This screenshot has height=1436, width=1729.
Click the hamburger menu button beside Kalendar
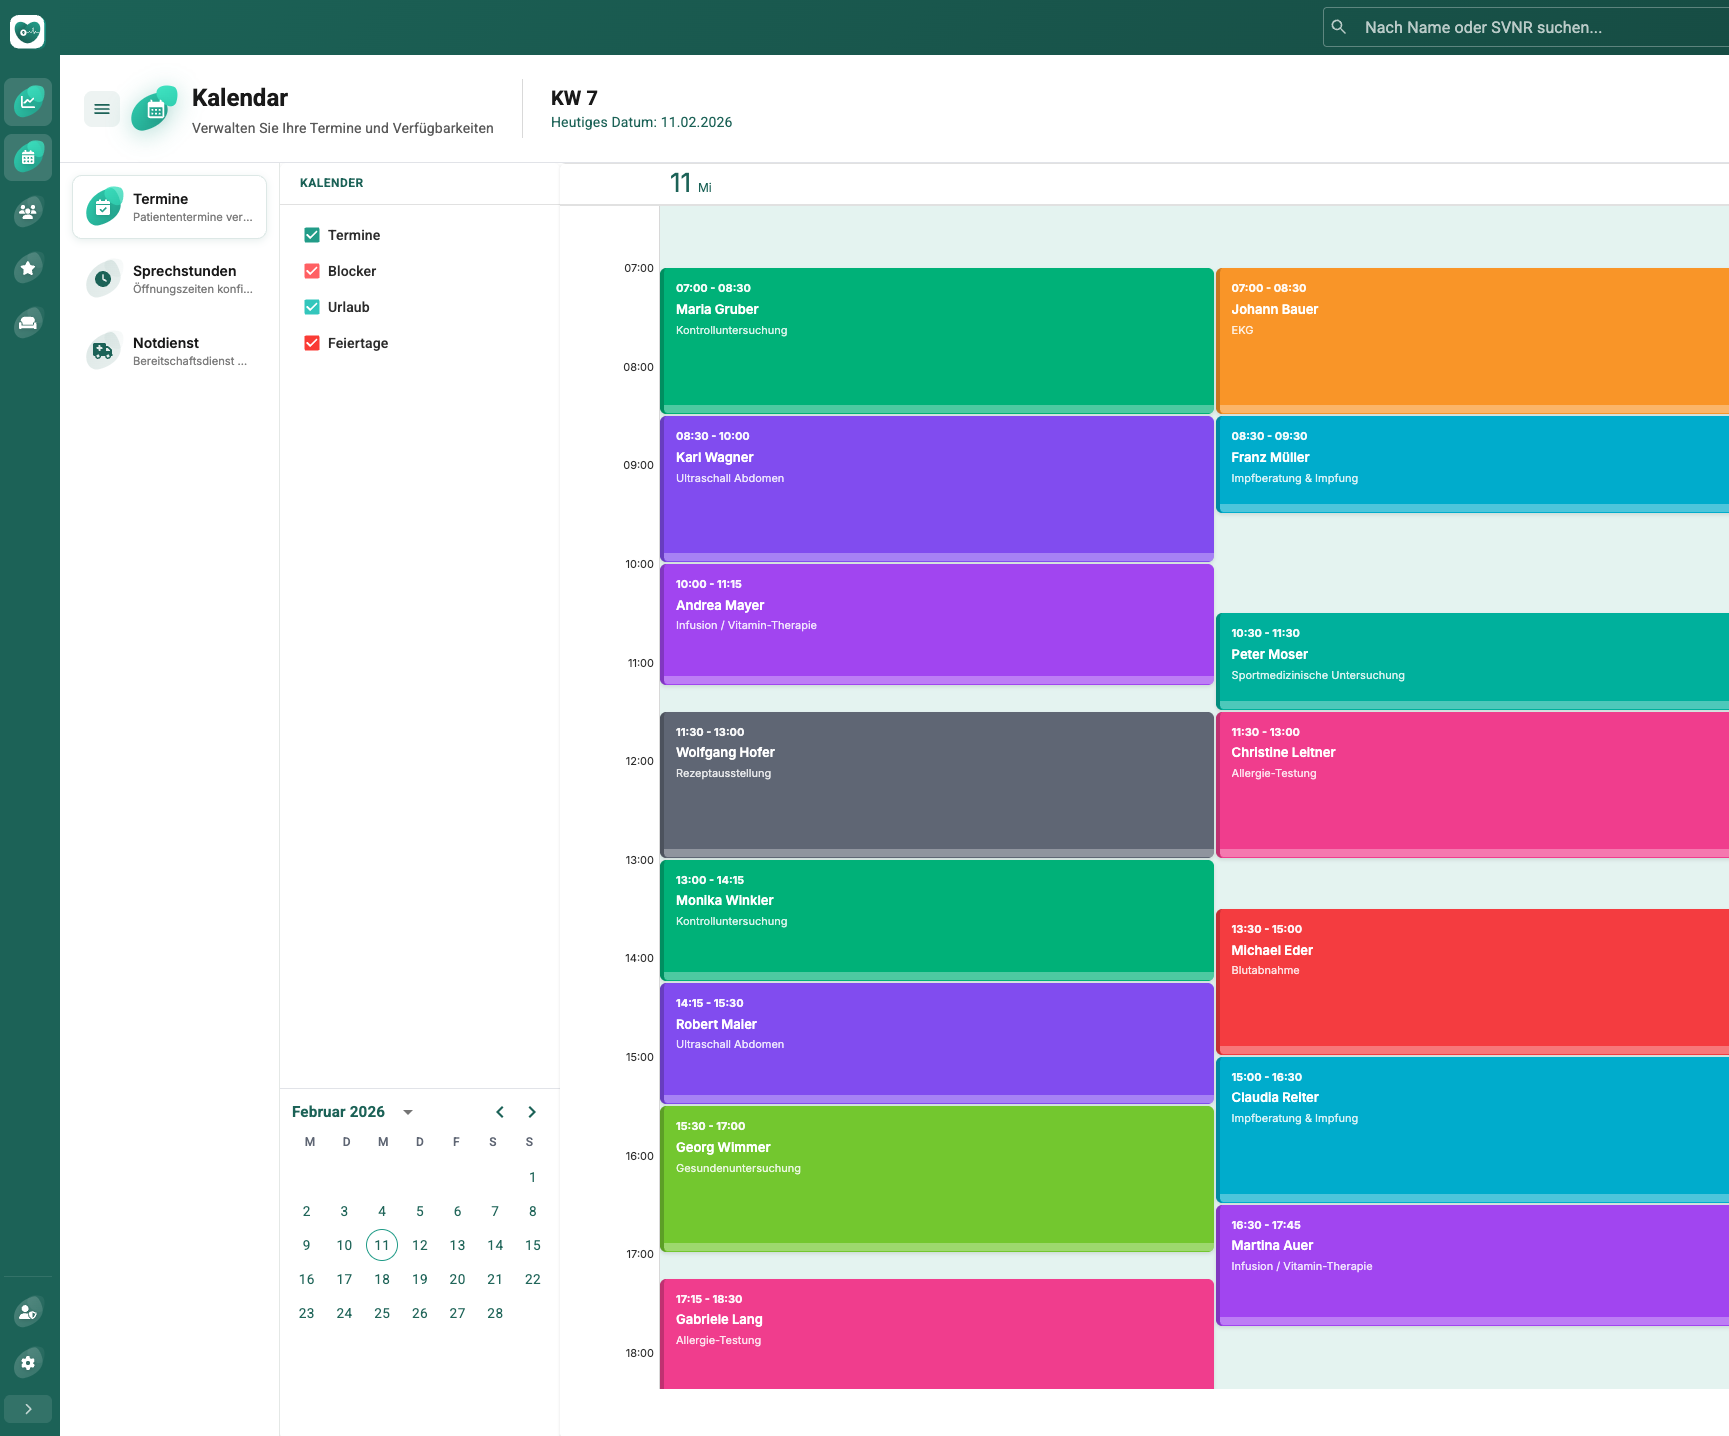102,109
